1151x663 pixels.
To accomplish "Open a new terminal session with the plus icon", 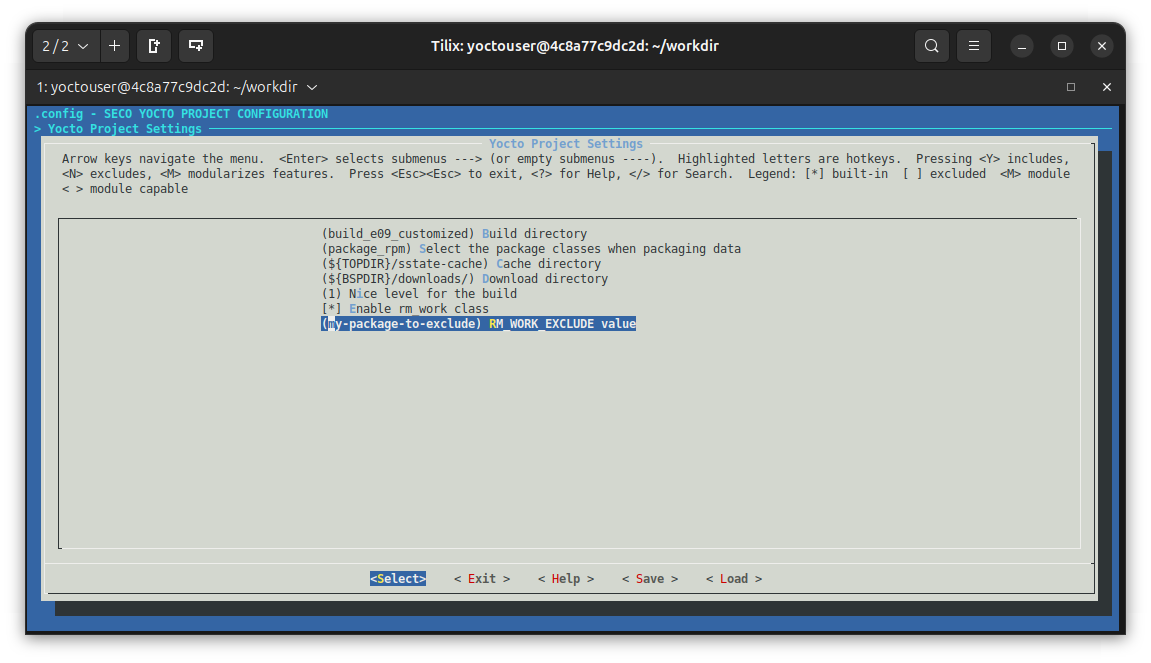I will (x=114, y=46).
